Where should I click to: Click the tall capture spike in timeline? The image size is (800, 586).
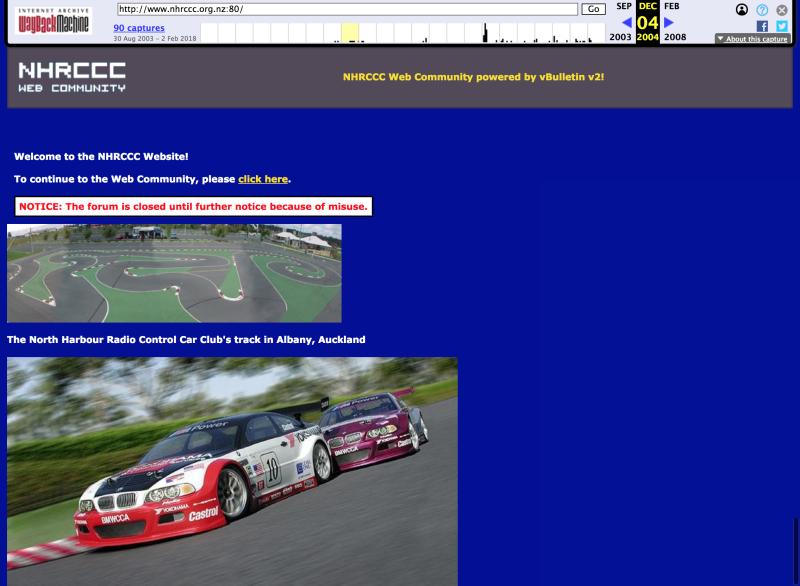485,33
